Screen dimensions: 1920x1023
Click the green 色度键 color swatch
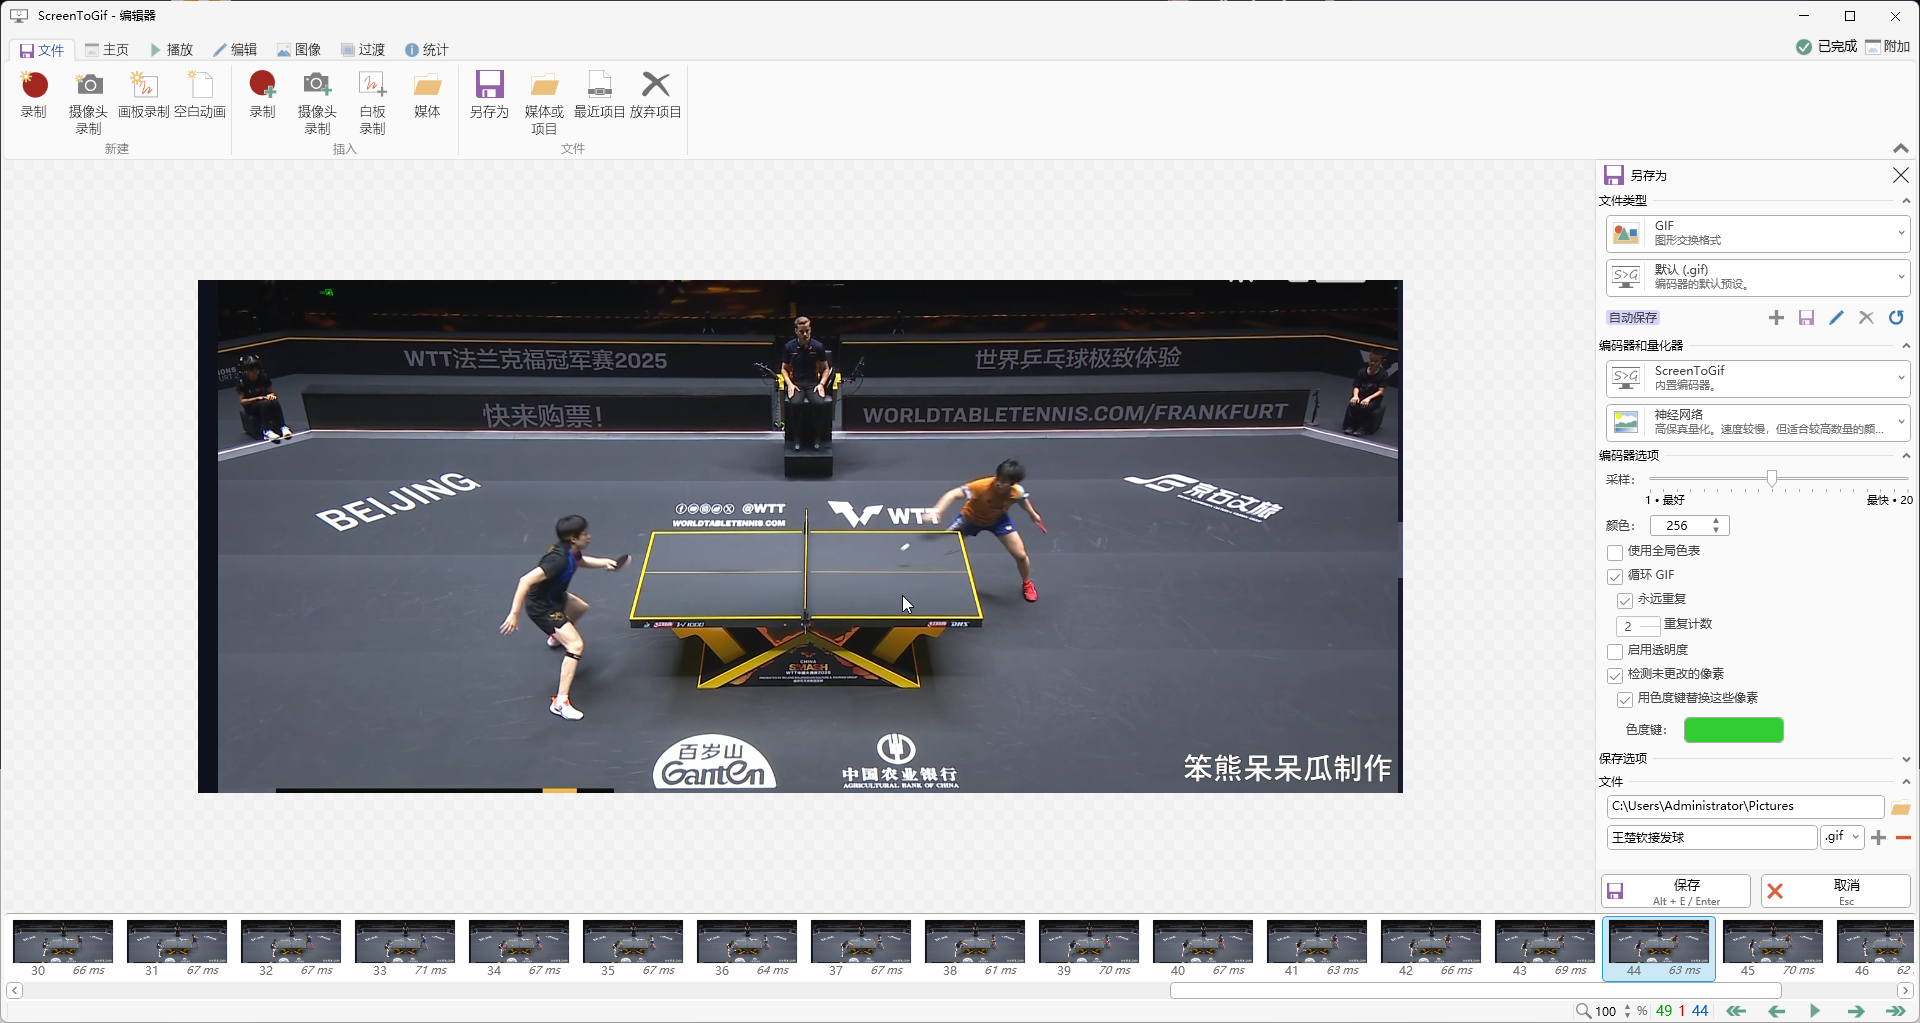(x=1733, y=730)
